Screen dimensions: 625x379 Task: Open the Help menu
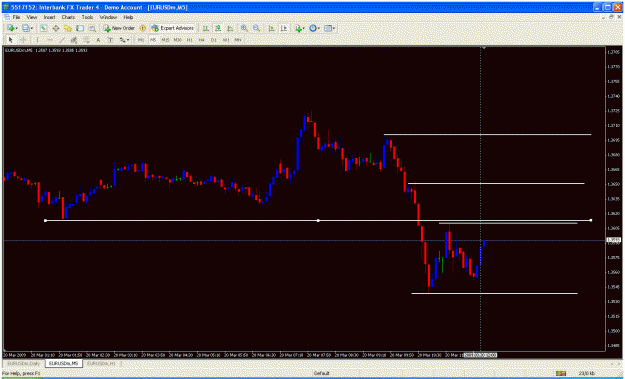(x=128, y=18)
